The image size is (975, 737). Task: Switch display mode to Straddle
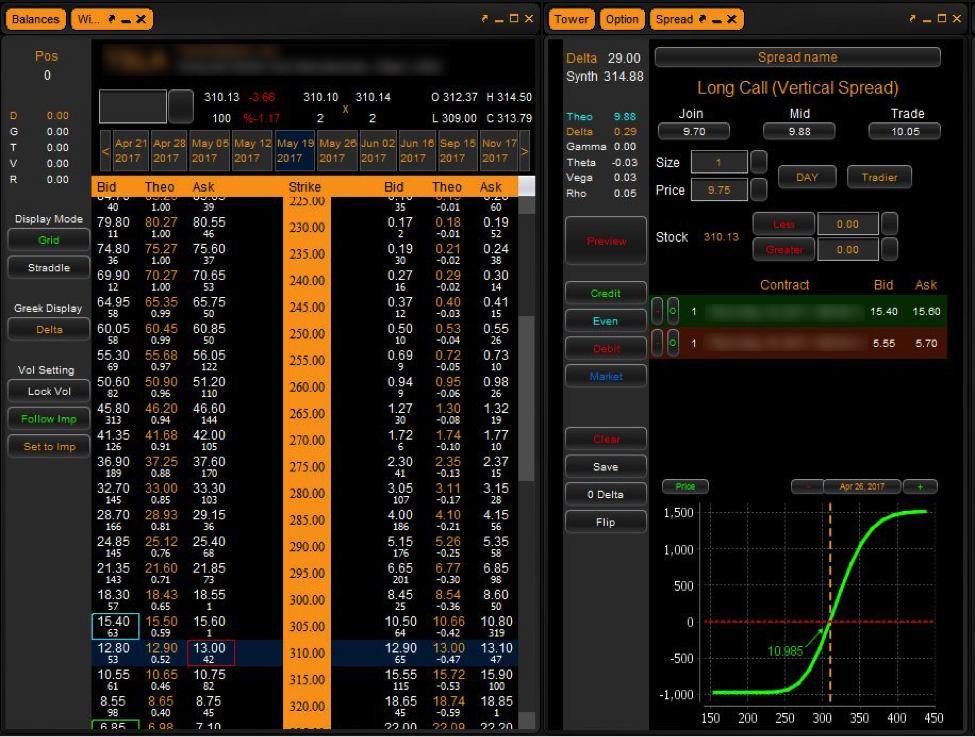[x=49, y=268]
